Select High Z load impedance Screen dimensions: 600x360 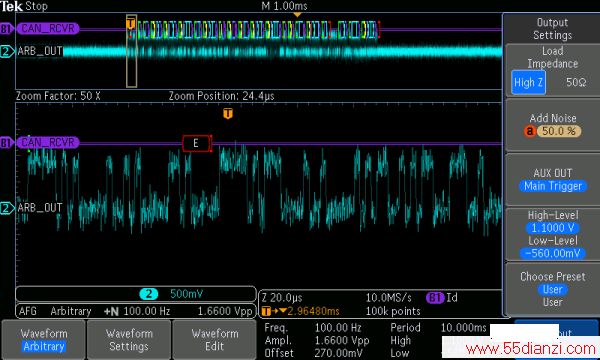[528, 83]
